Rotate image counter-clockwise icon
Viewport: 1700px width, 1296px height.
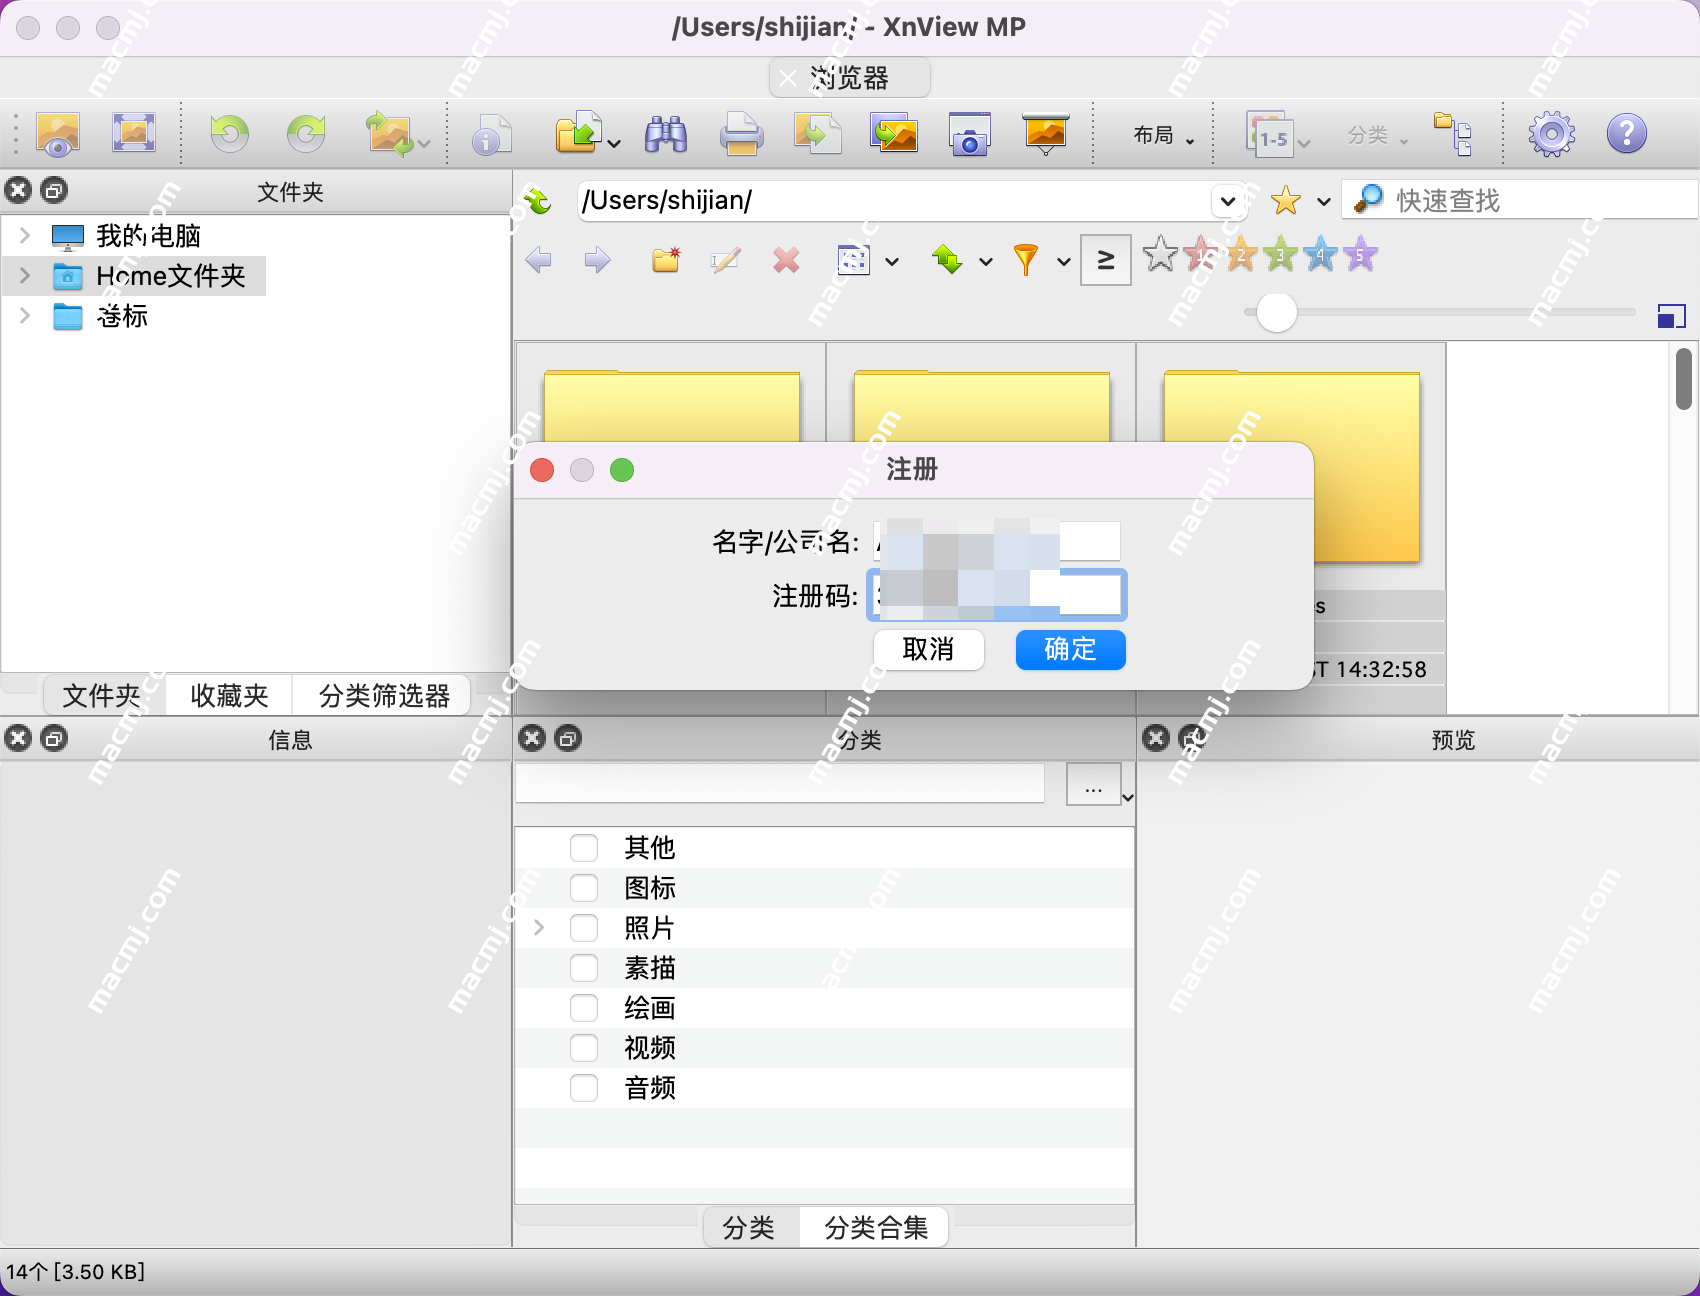point(229,133)
